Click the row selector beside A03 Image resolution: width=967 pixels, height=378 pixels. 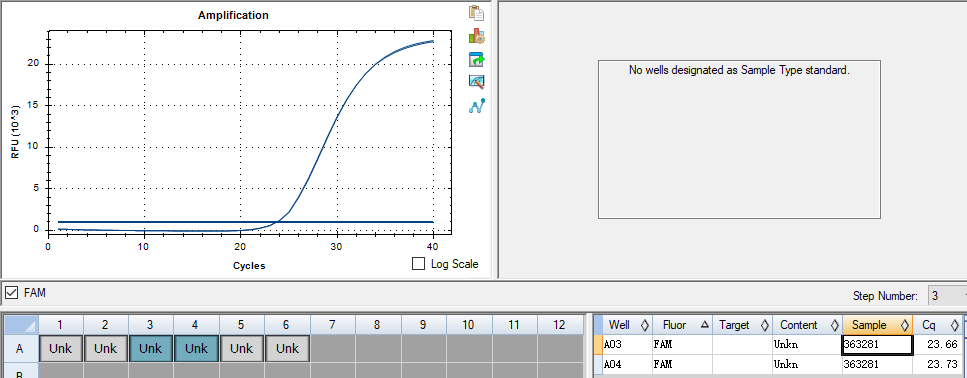pyautogui.click(x=597, y=345)
